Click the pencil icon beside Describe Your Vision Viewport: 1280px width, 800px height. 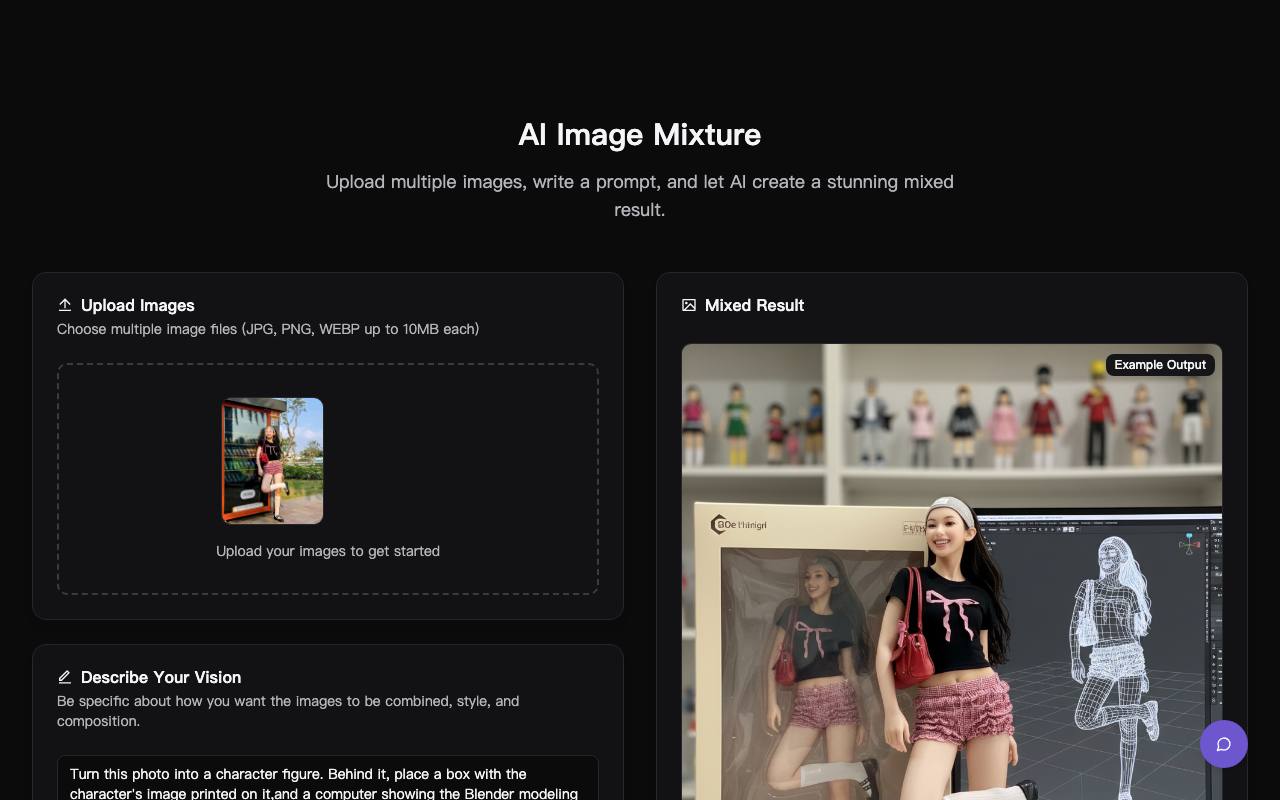coord(65,677)
